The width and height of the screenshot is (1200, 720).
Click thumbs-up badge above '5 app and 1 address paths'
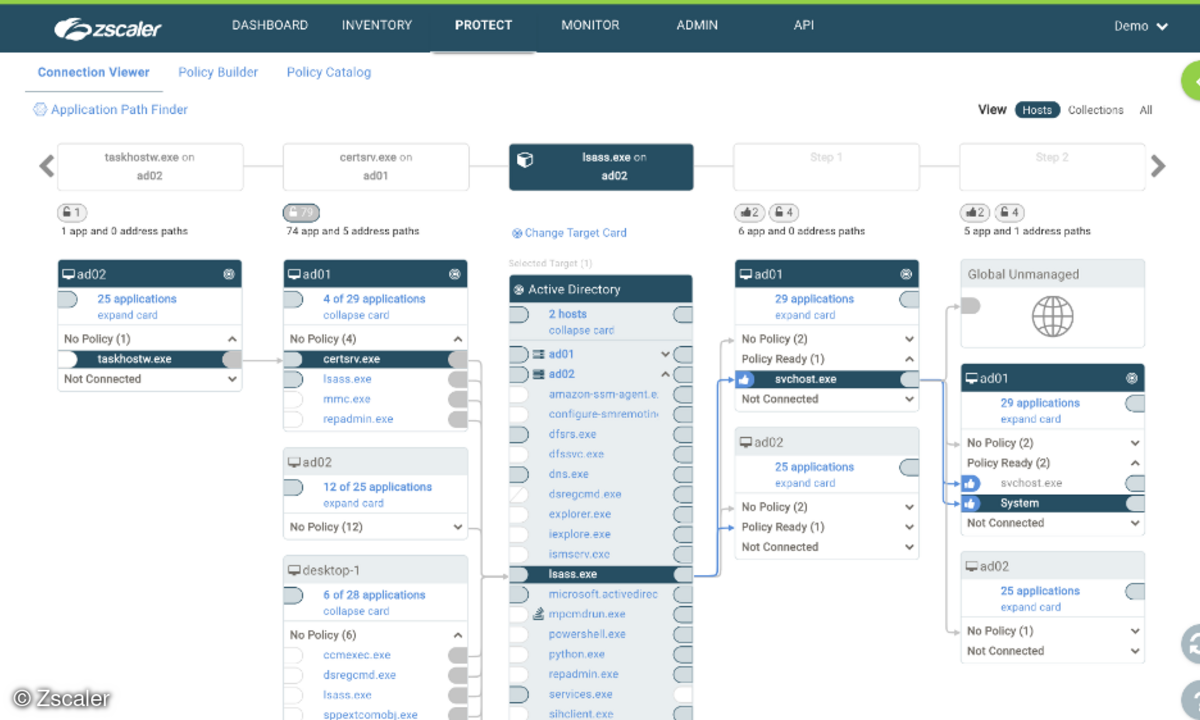coord(976,212)
